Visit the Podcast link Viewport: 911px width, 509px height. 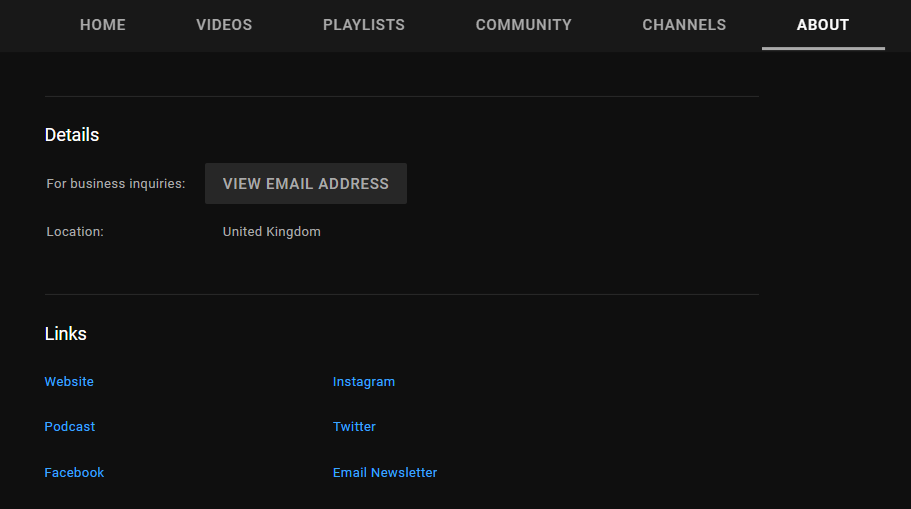(70, 426)
